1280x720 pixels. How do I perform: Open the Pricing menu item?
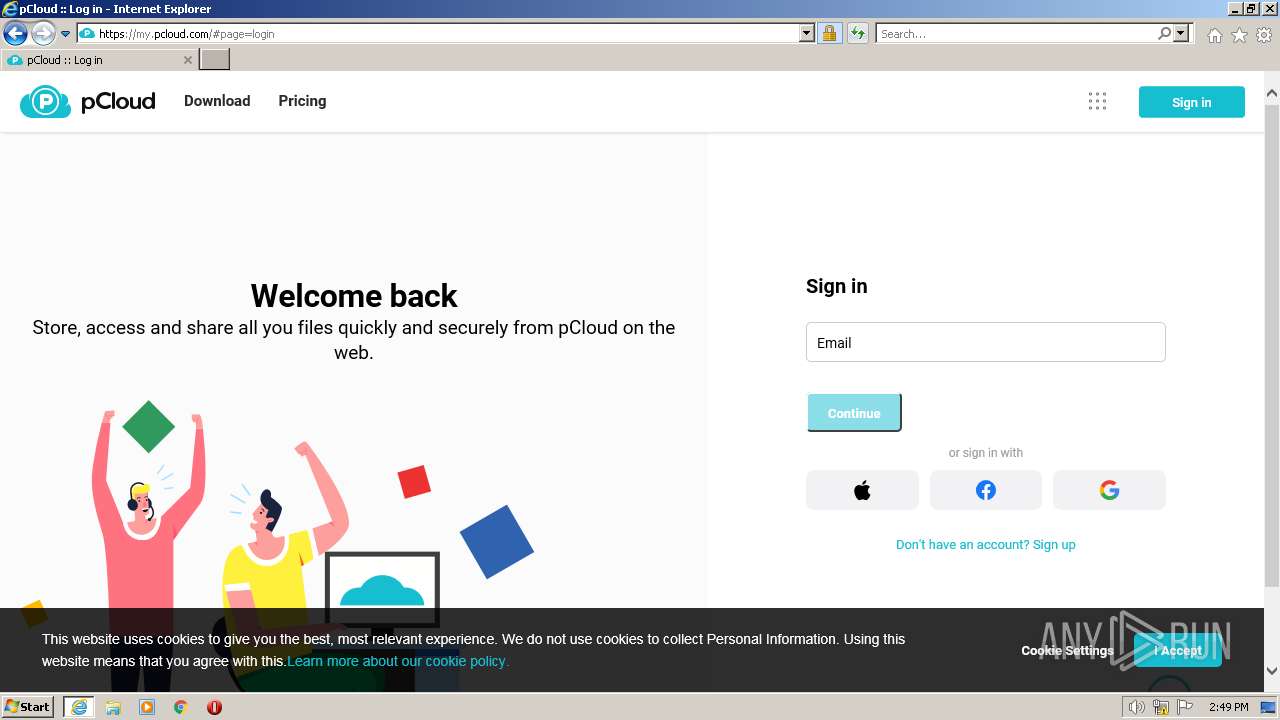coord(302,101)
